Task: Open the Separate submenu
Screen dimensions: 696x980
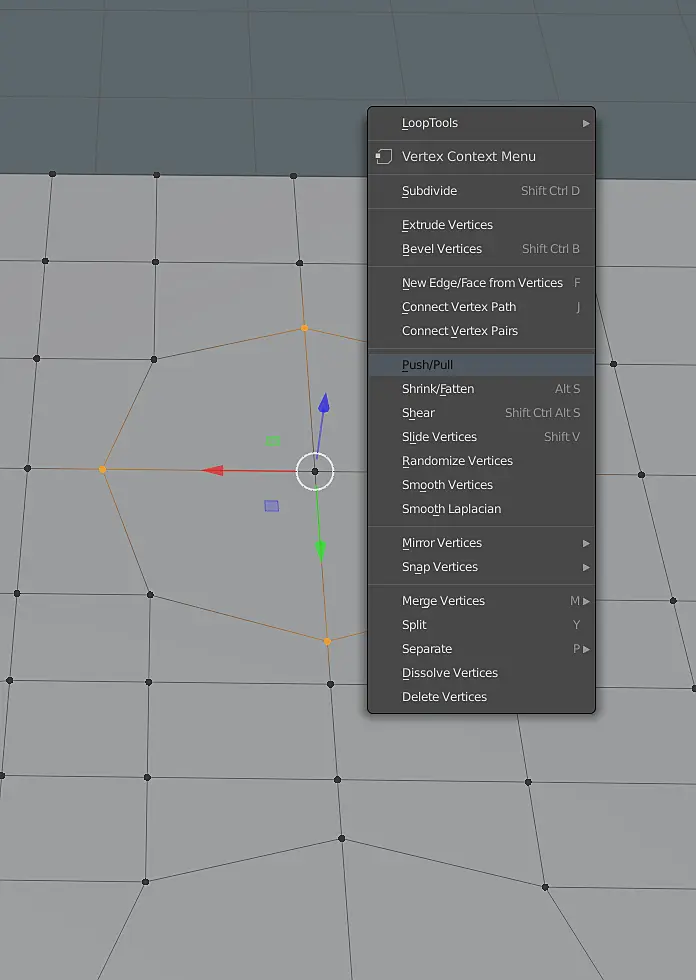Action: (481, 649)
